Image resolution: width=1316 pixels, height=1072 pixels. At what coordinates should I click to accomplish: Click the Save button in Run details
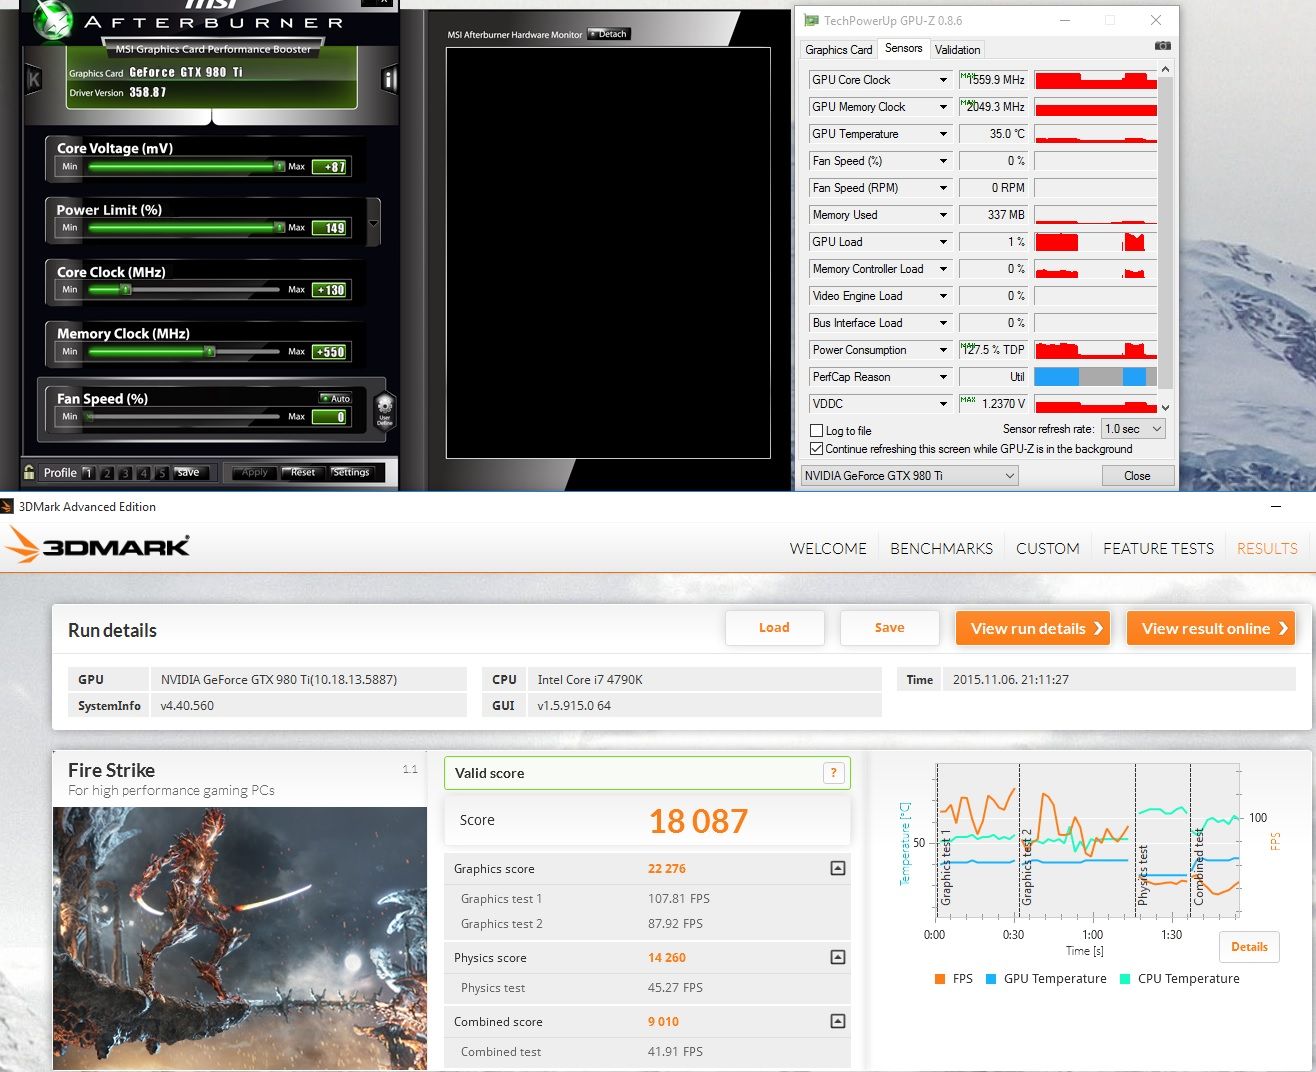tap(889, 628)
